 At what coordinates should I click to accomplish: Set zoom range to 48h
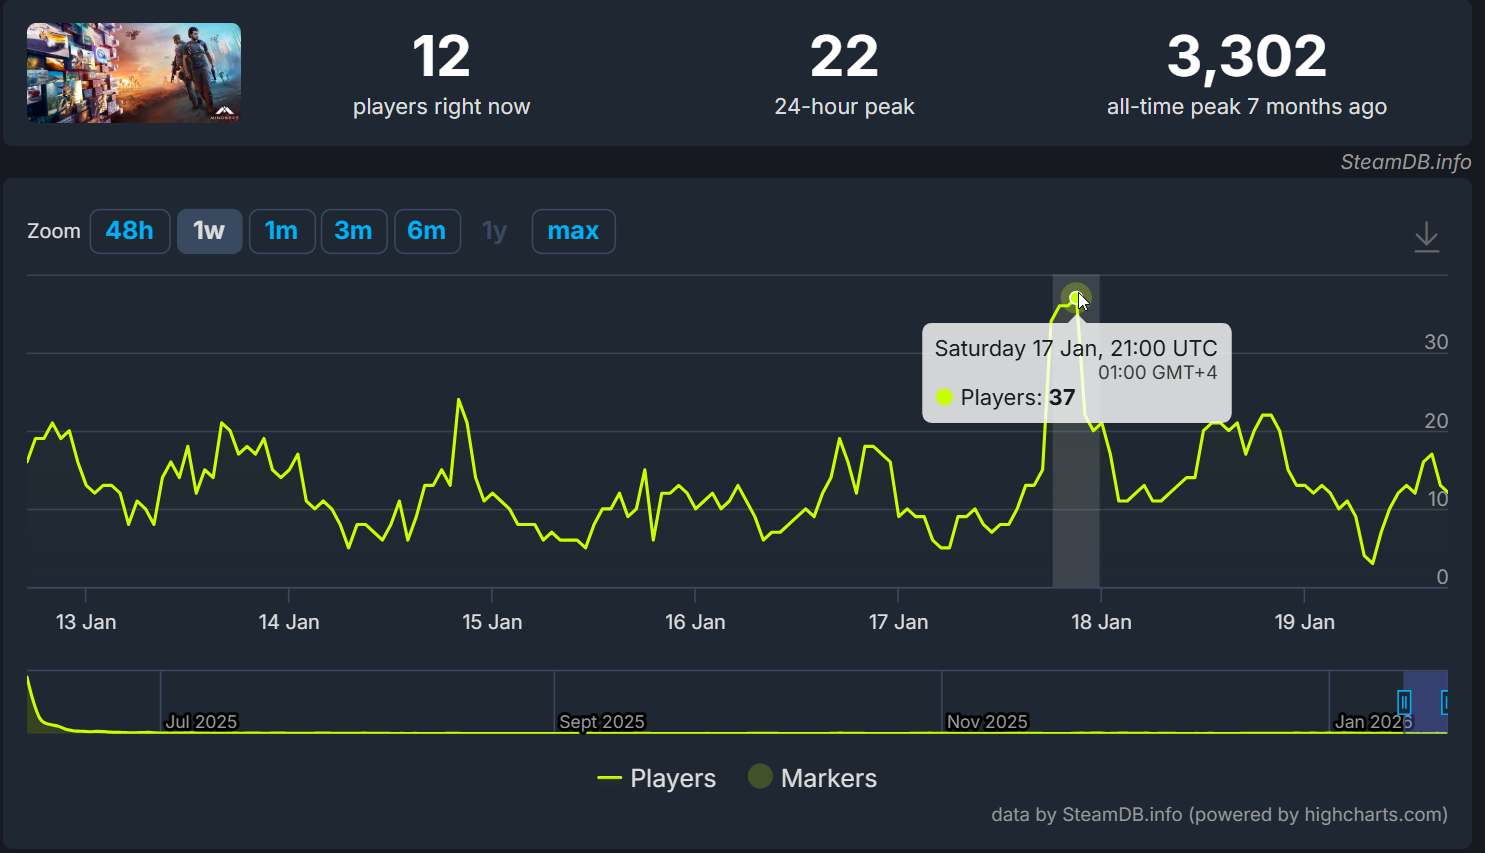[x=130, y=231]
